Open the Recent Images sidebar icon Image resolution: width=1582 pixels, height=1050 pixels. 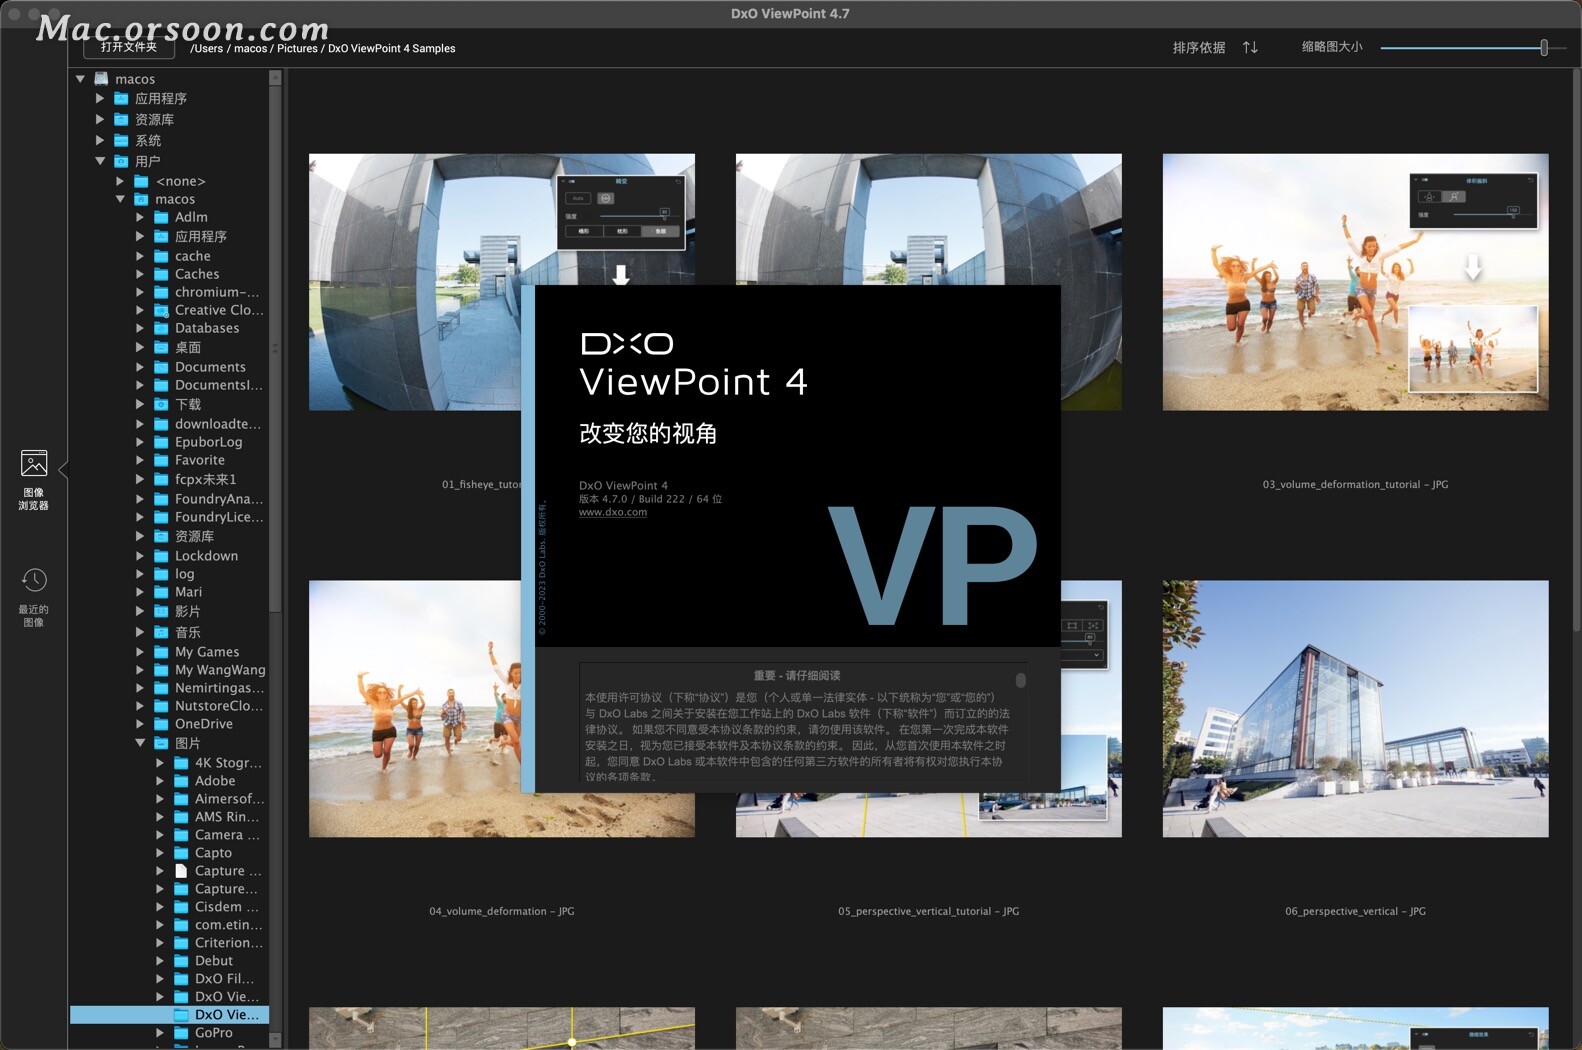pyautogui.click(x=34, y=597)
